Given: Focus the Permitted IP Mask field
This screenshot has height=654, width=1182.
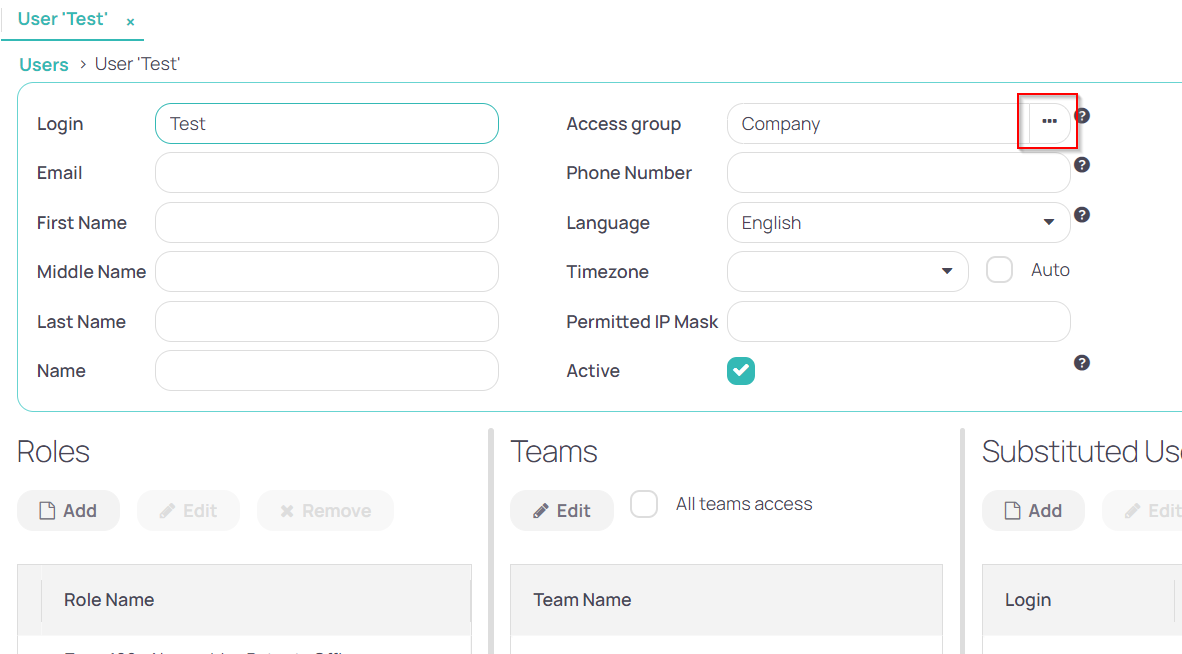Looking at the screenshot, I should (899, 322).
